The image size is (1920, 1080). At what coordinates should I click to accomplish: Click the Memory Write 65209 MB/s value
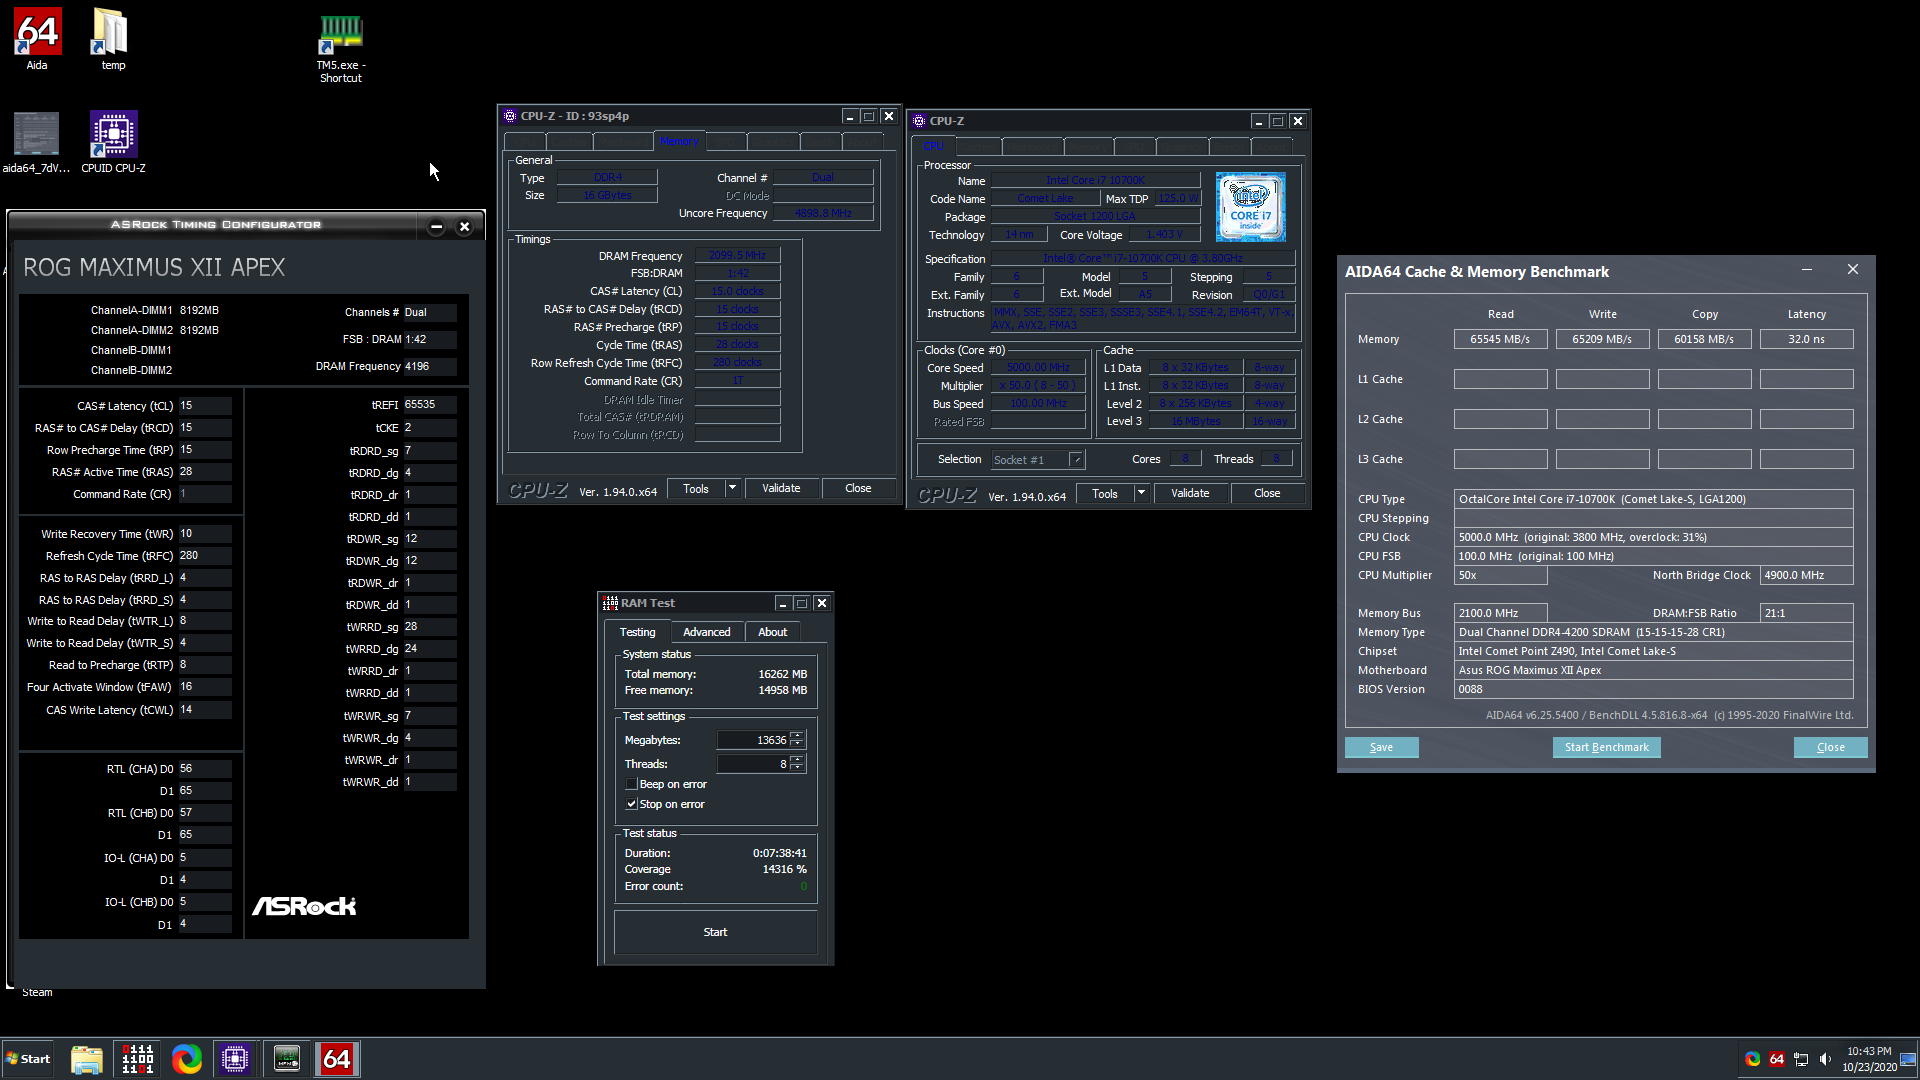point(1602,339)
